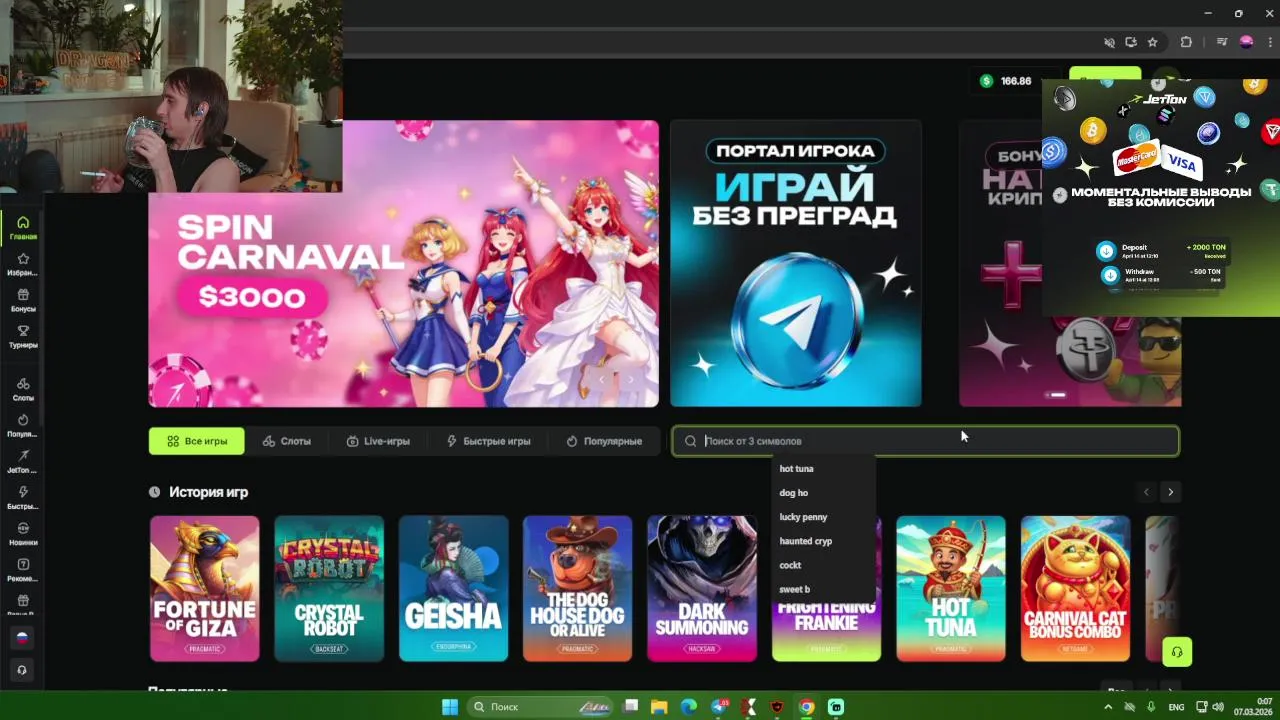Select the Все игры tab
The image size is (1280, 720).
coord(196,441)
